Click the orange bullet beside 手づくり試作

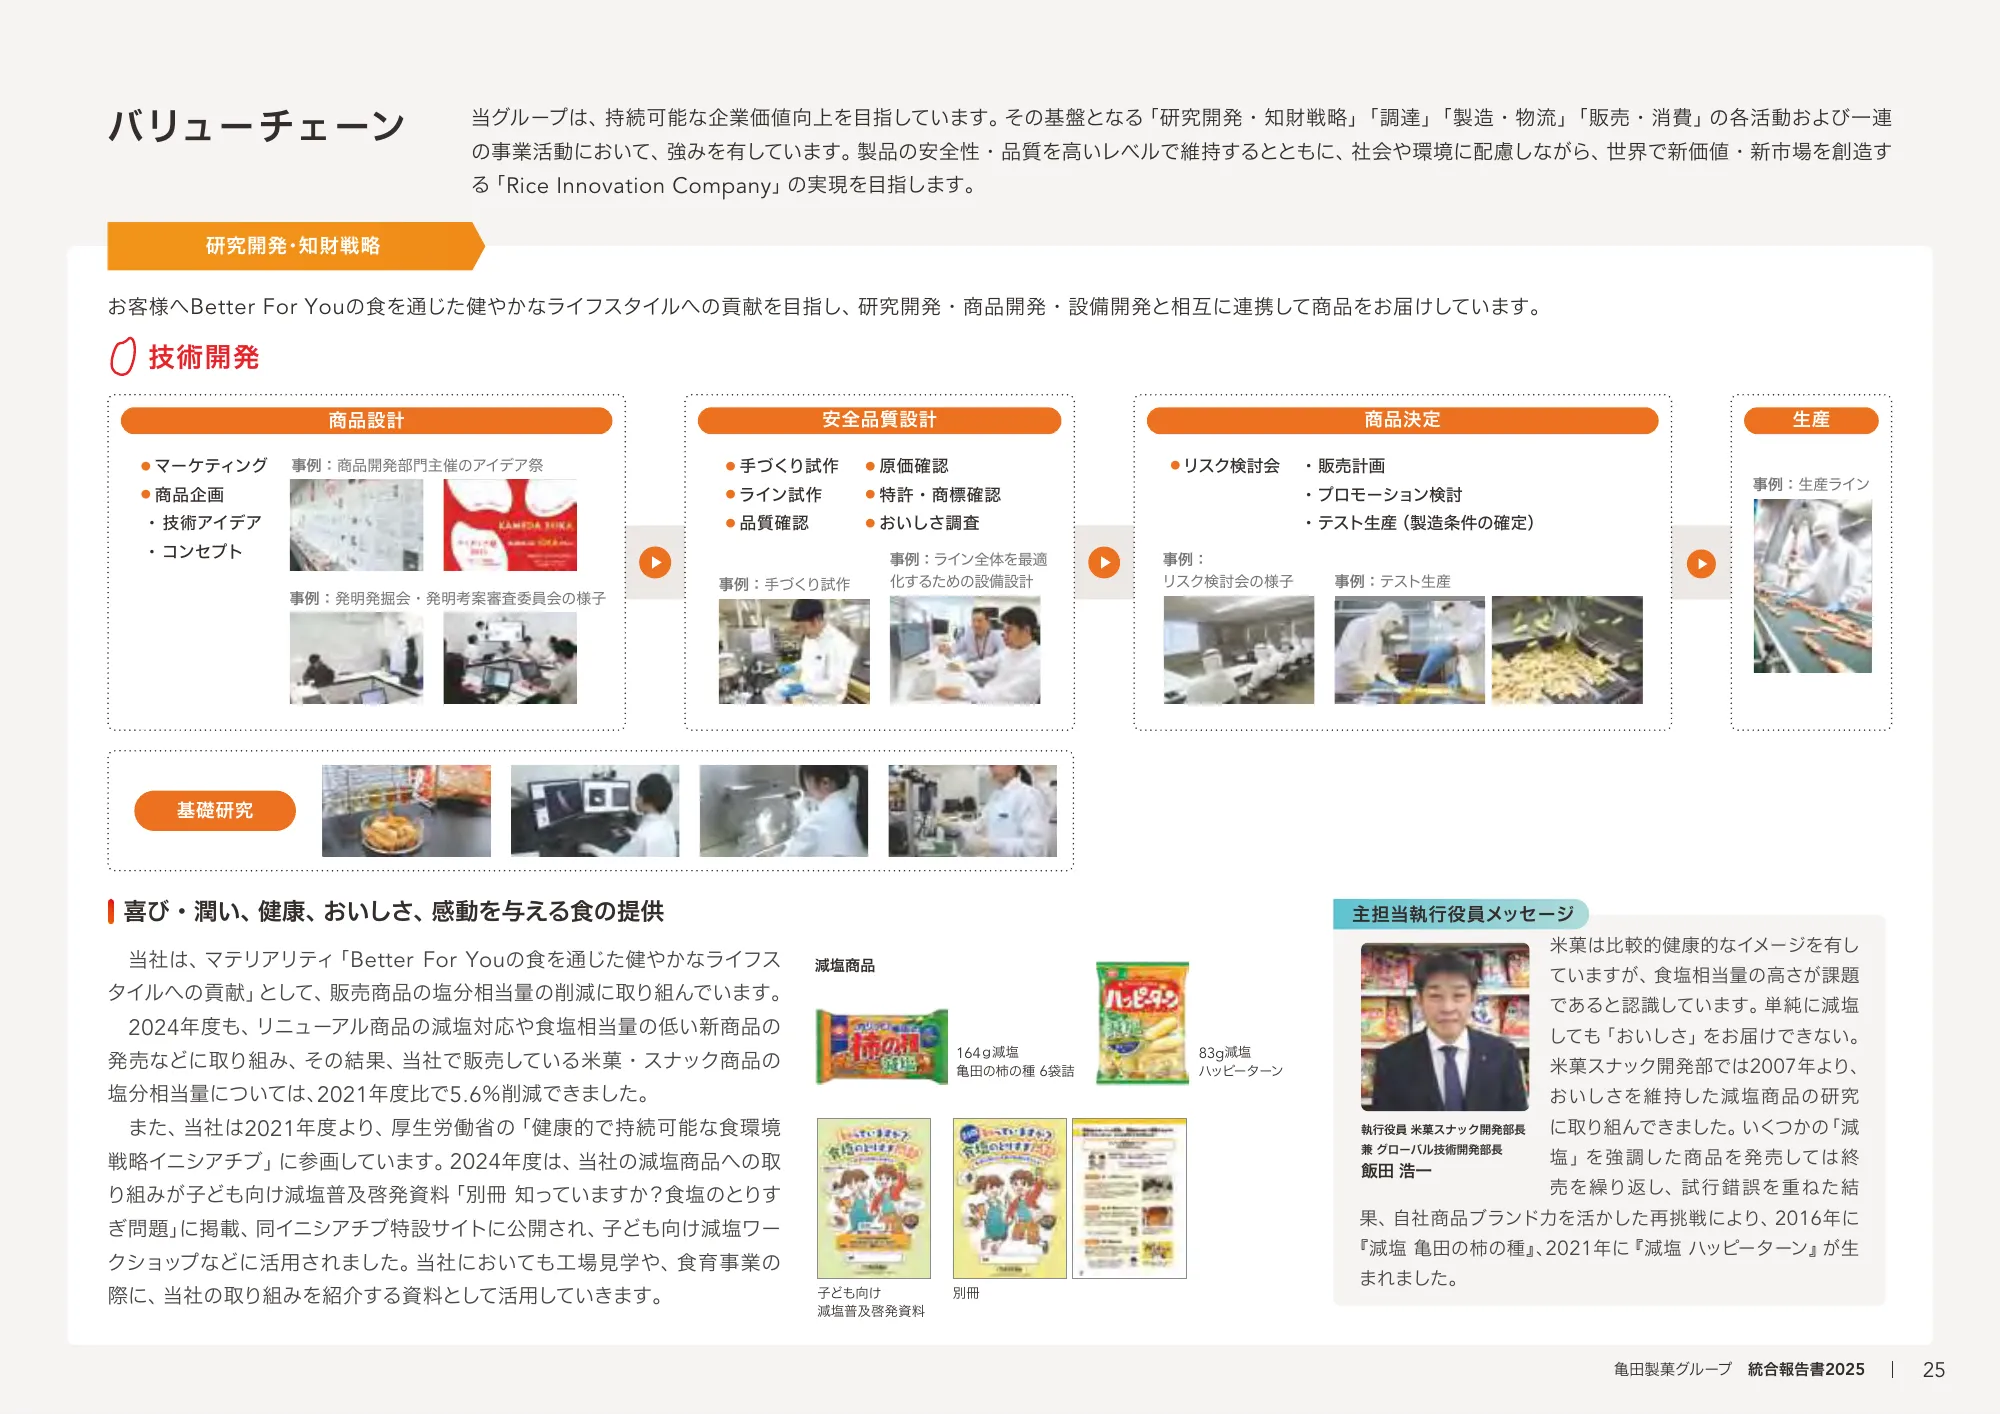[728, 464]
